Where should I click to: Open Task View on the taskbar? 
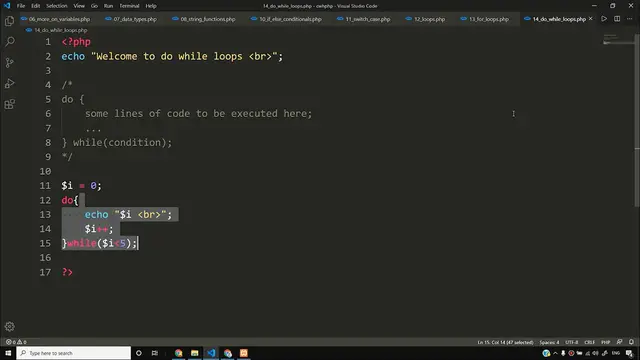point(155,353)
